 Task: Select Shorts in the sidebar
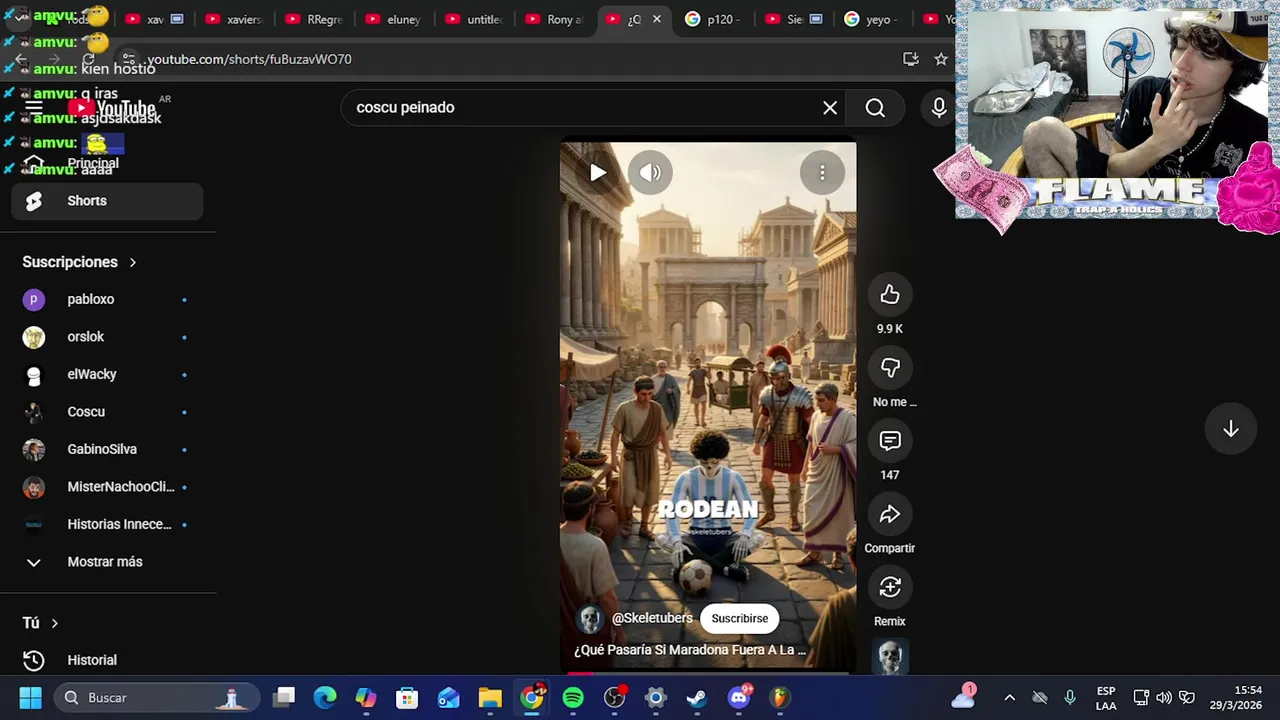tap(107, 201)
